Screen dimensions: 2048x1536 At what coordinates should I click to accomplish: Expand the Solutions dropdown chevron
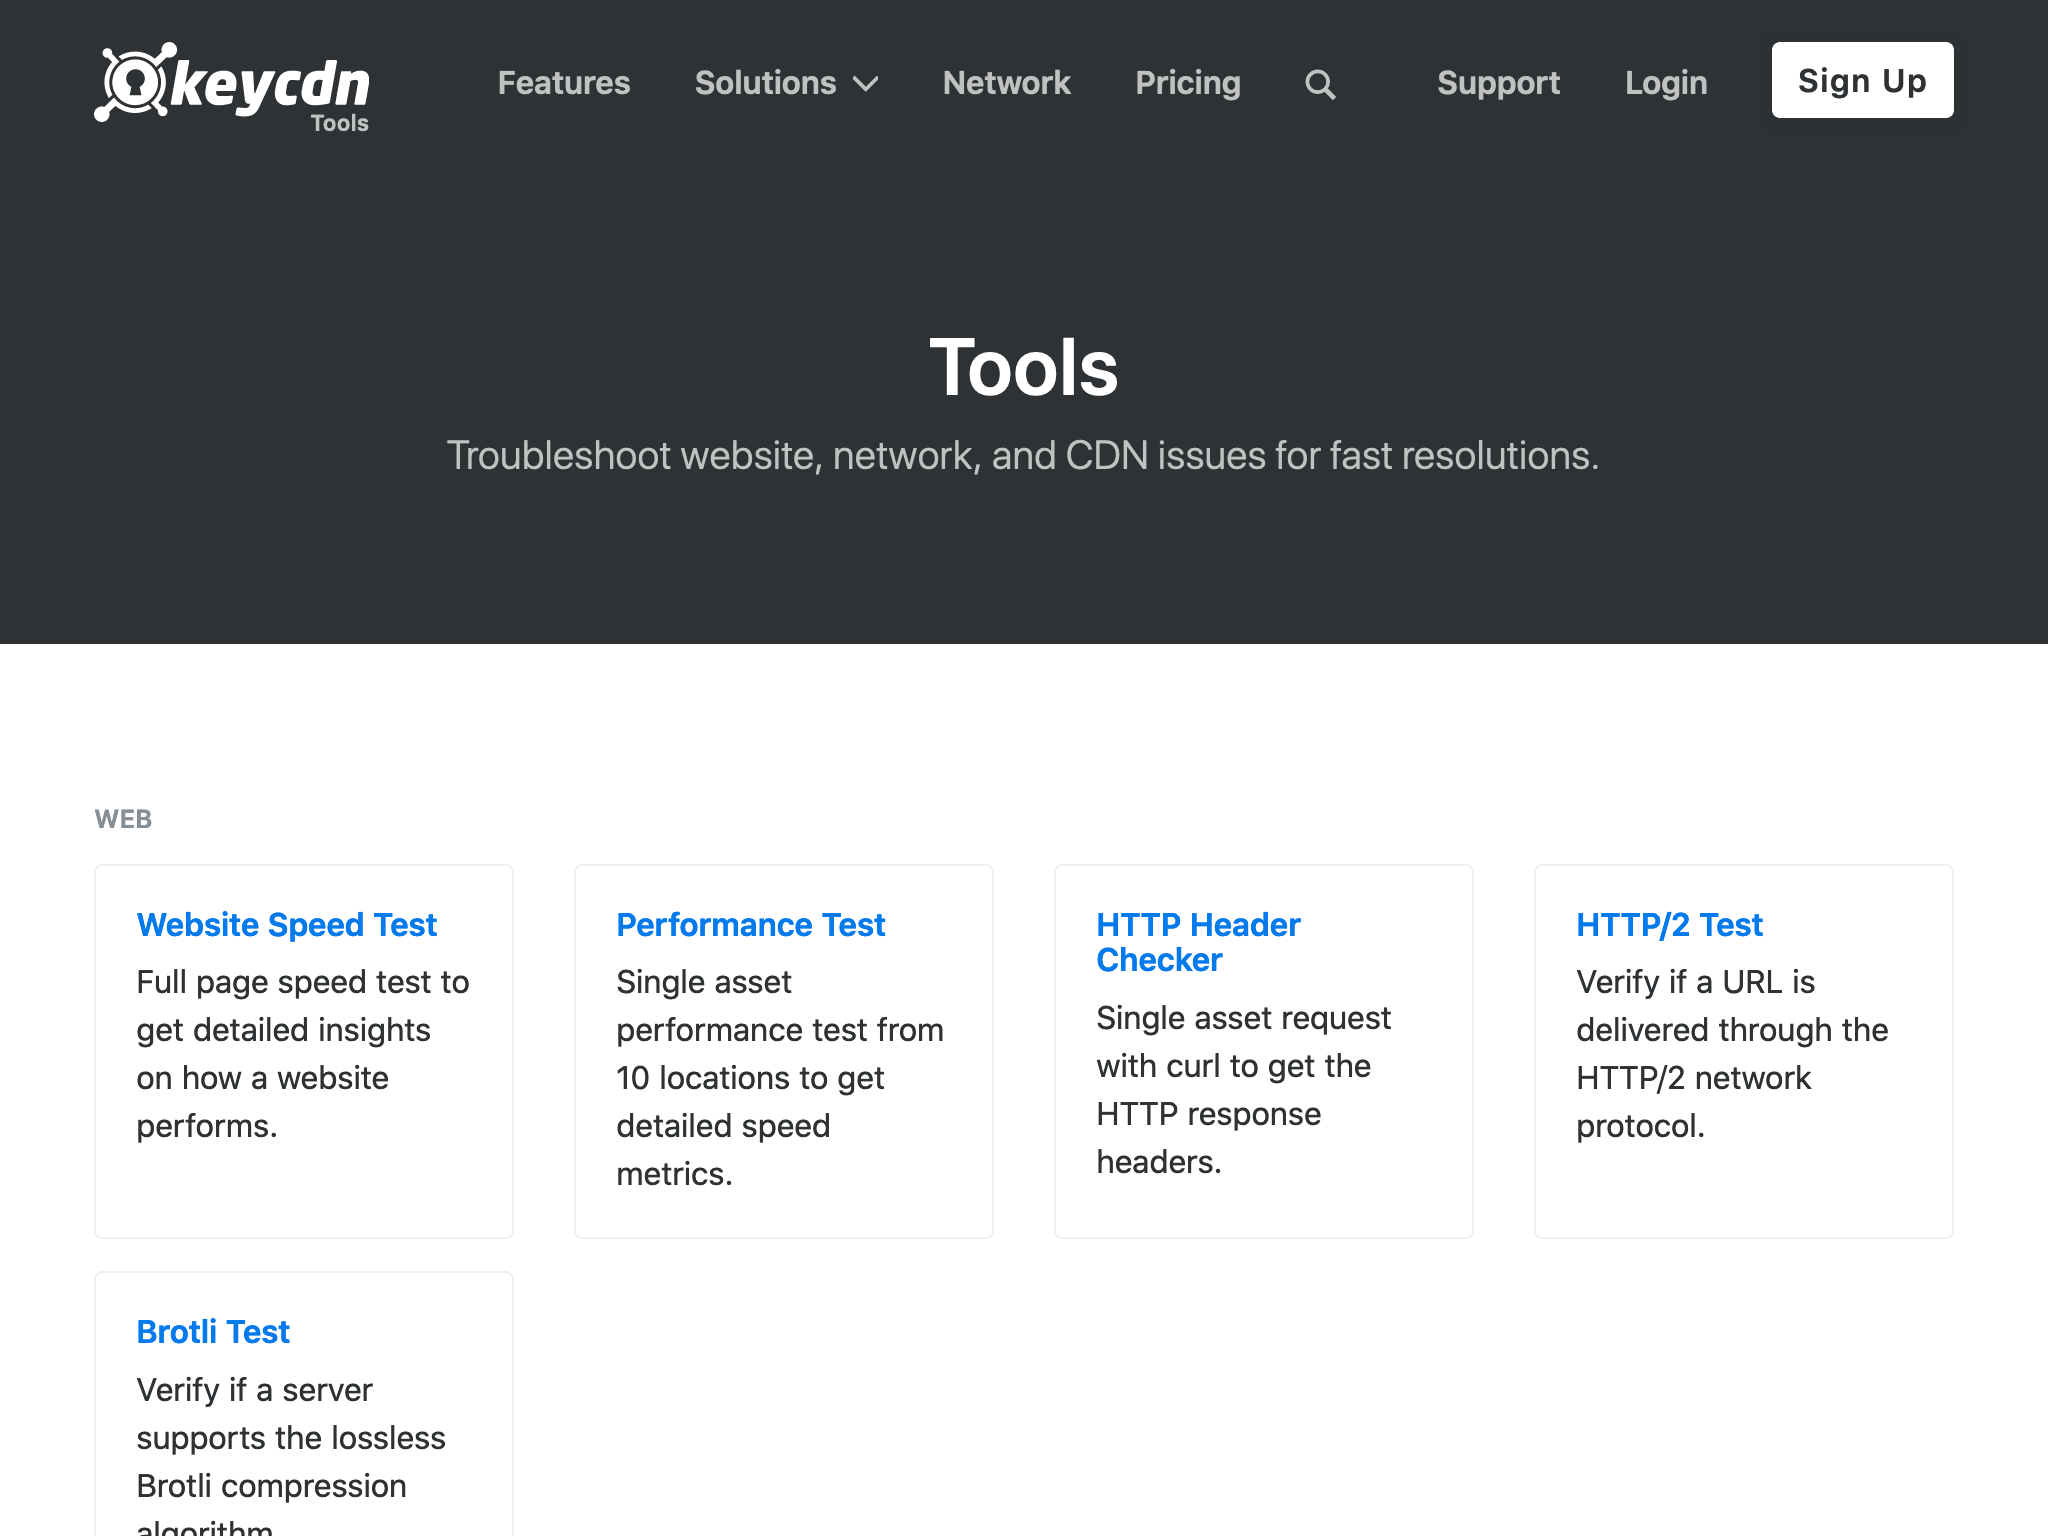click(x=866, y=84)
